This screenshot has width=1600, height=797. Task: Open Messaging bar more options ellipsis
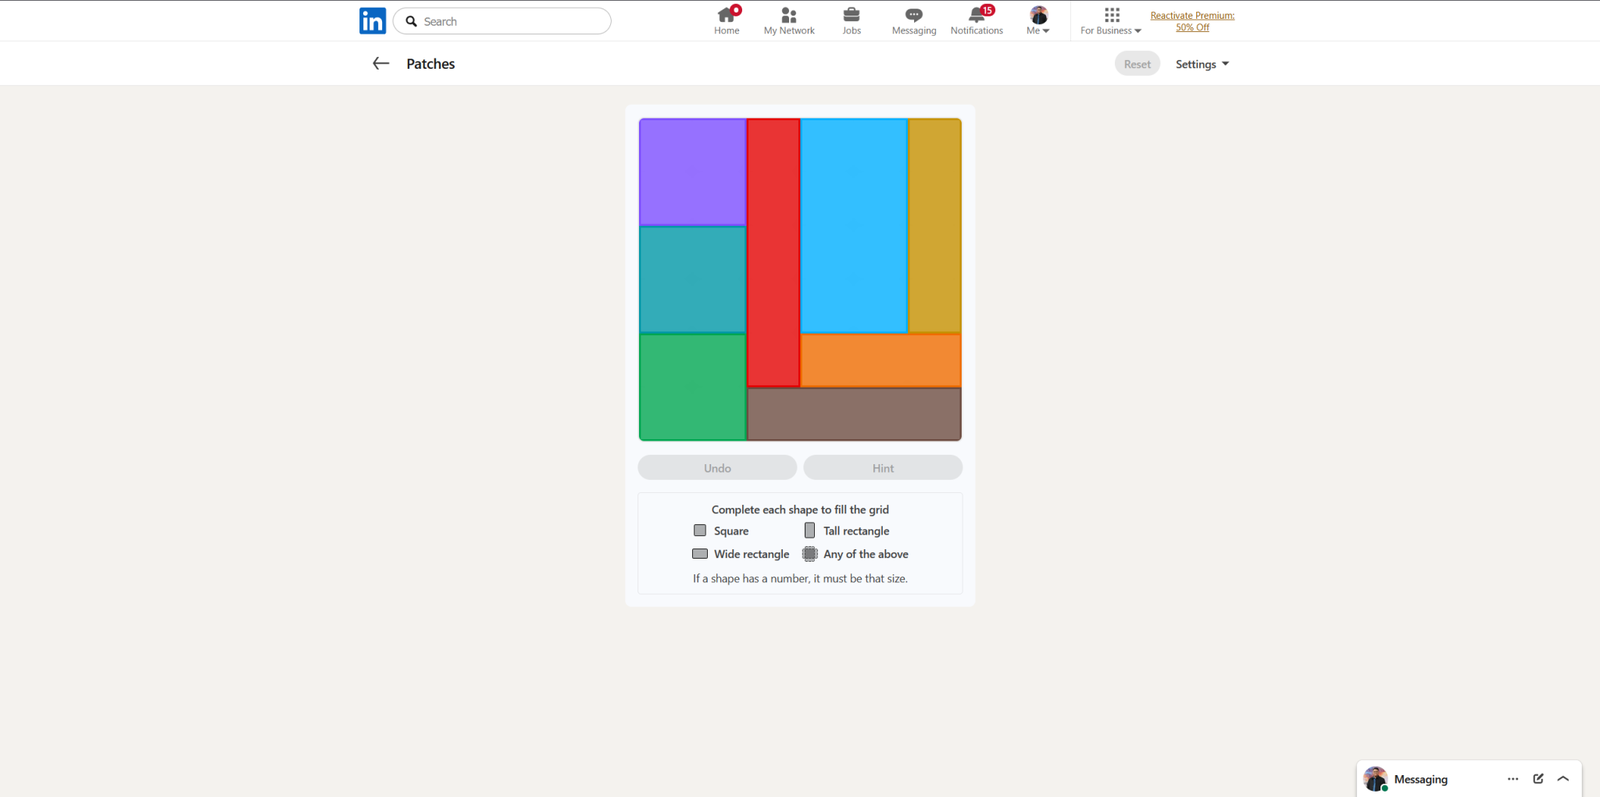click(1512, 779)
